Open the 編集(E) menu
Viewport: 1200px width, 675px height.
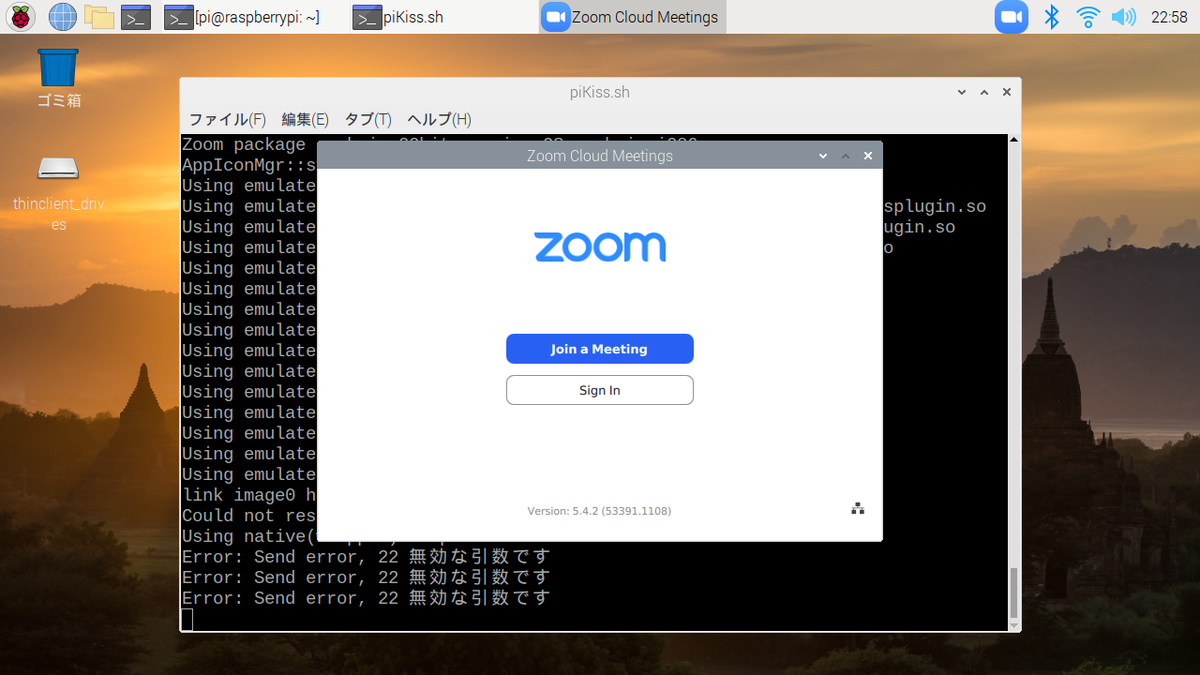(305, 119)
